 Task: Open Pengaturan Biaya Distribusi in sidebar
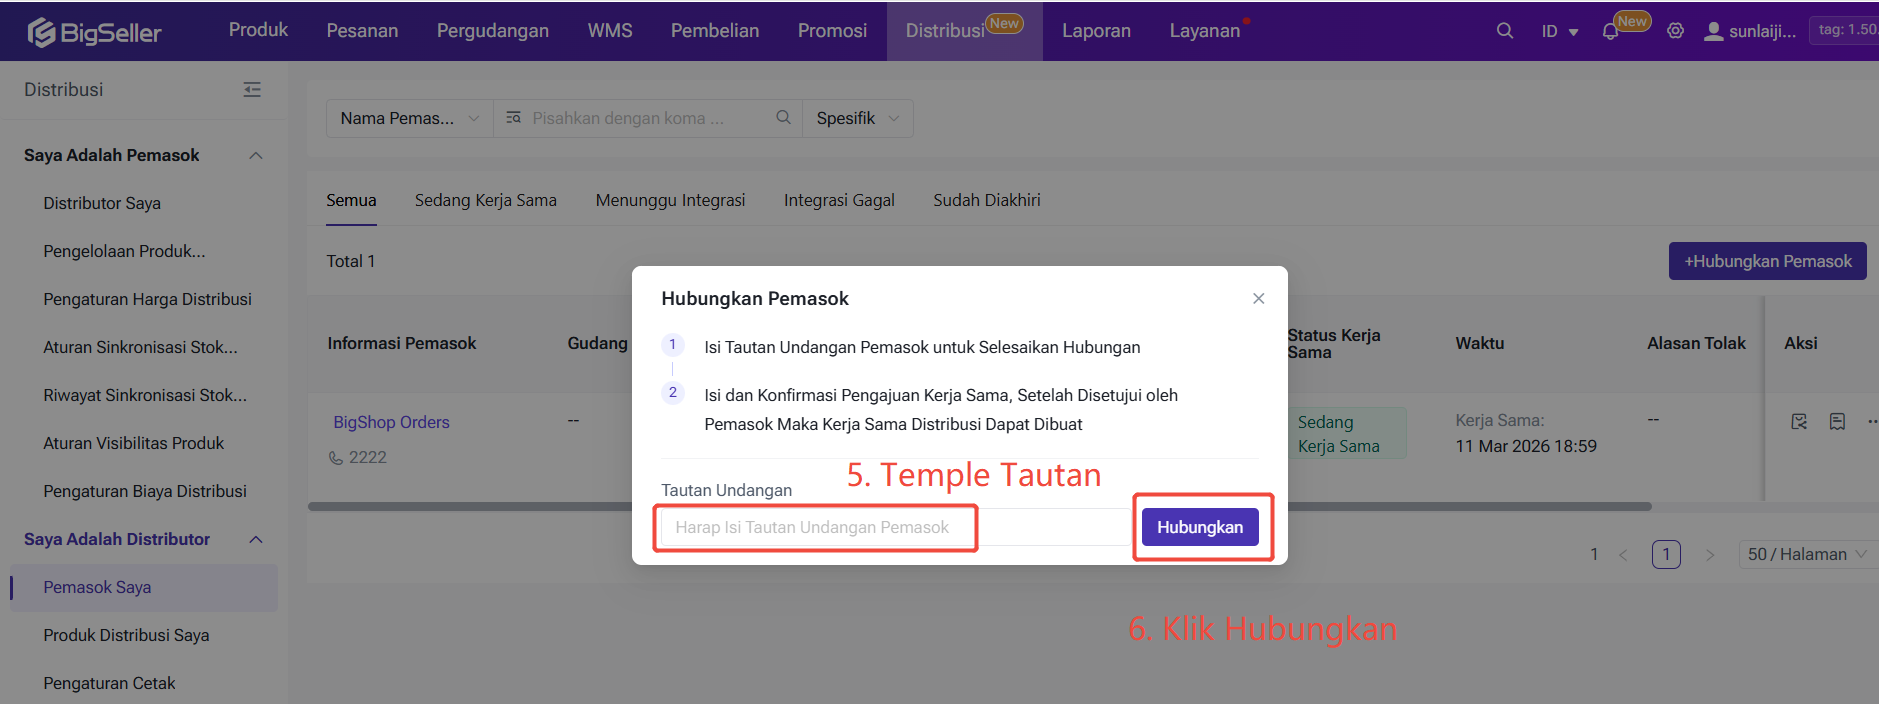pos(145,491)
